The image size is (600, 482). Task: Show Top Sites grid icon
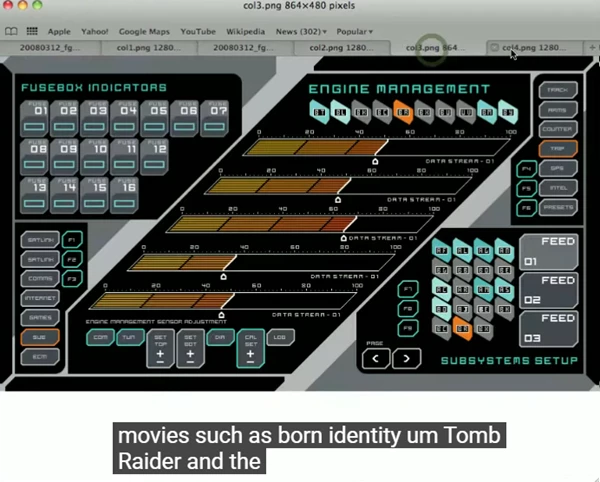[32, 31]
